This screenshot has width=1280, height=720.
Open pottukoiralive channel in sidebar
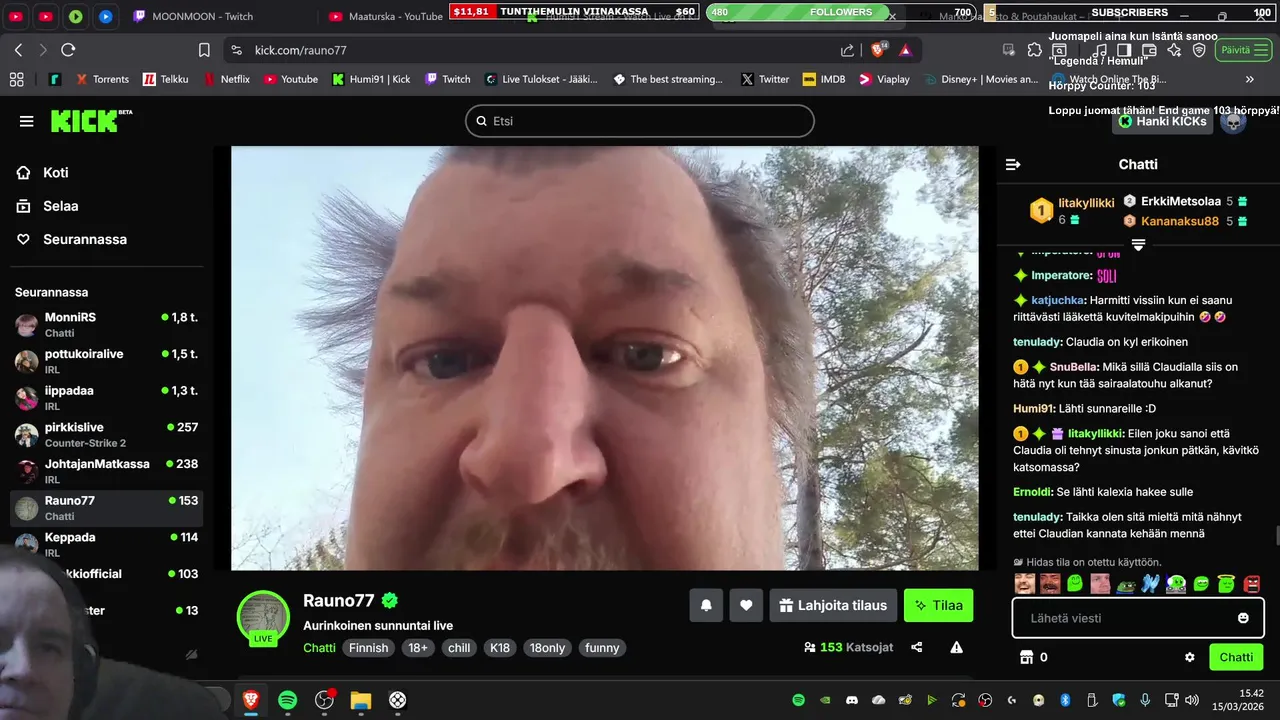click(106, 361)
